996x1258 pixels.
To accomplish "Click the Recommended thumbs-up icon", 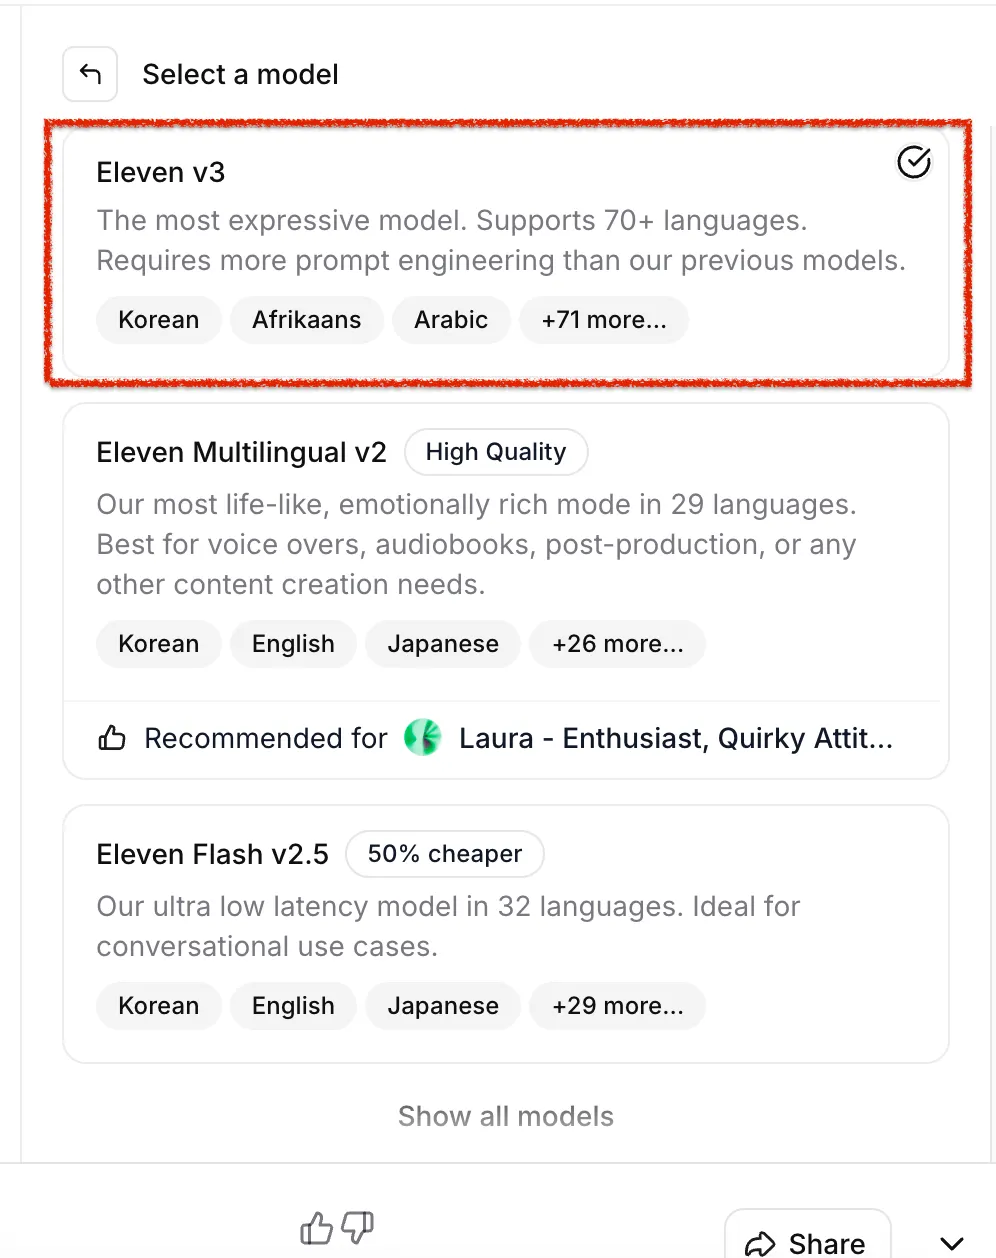I will (x=112, y=738).
